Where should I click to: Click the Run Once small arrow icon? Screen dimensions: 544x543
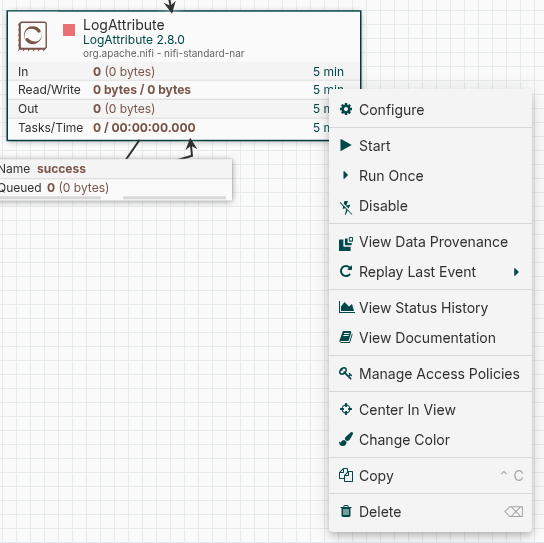tap(345, 175)
